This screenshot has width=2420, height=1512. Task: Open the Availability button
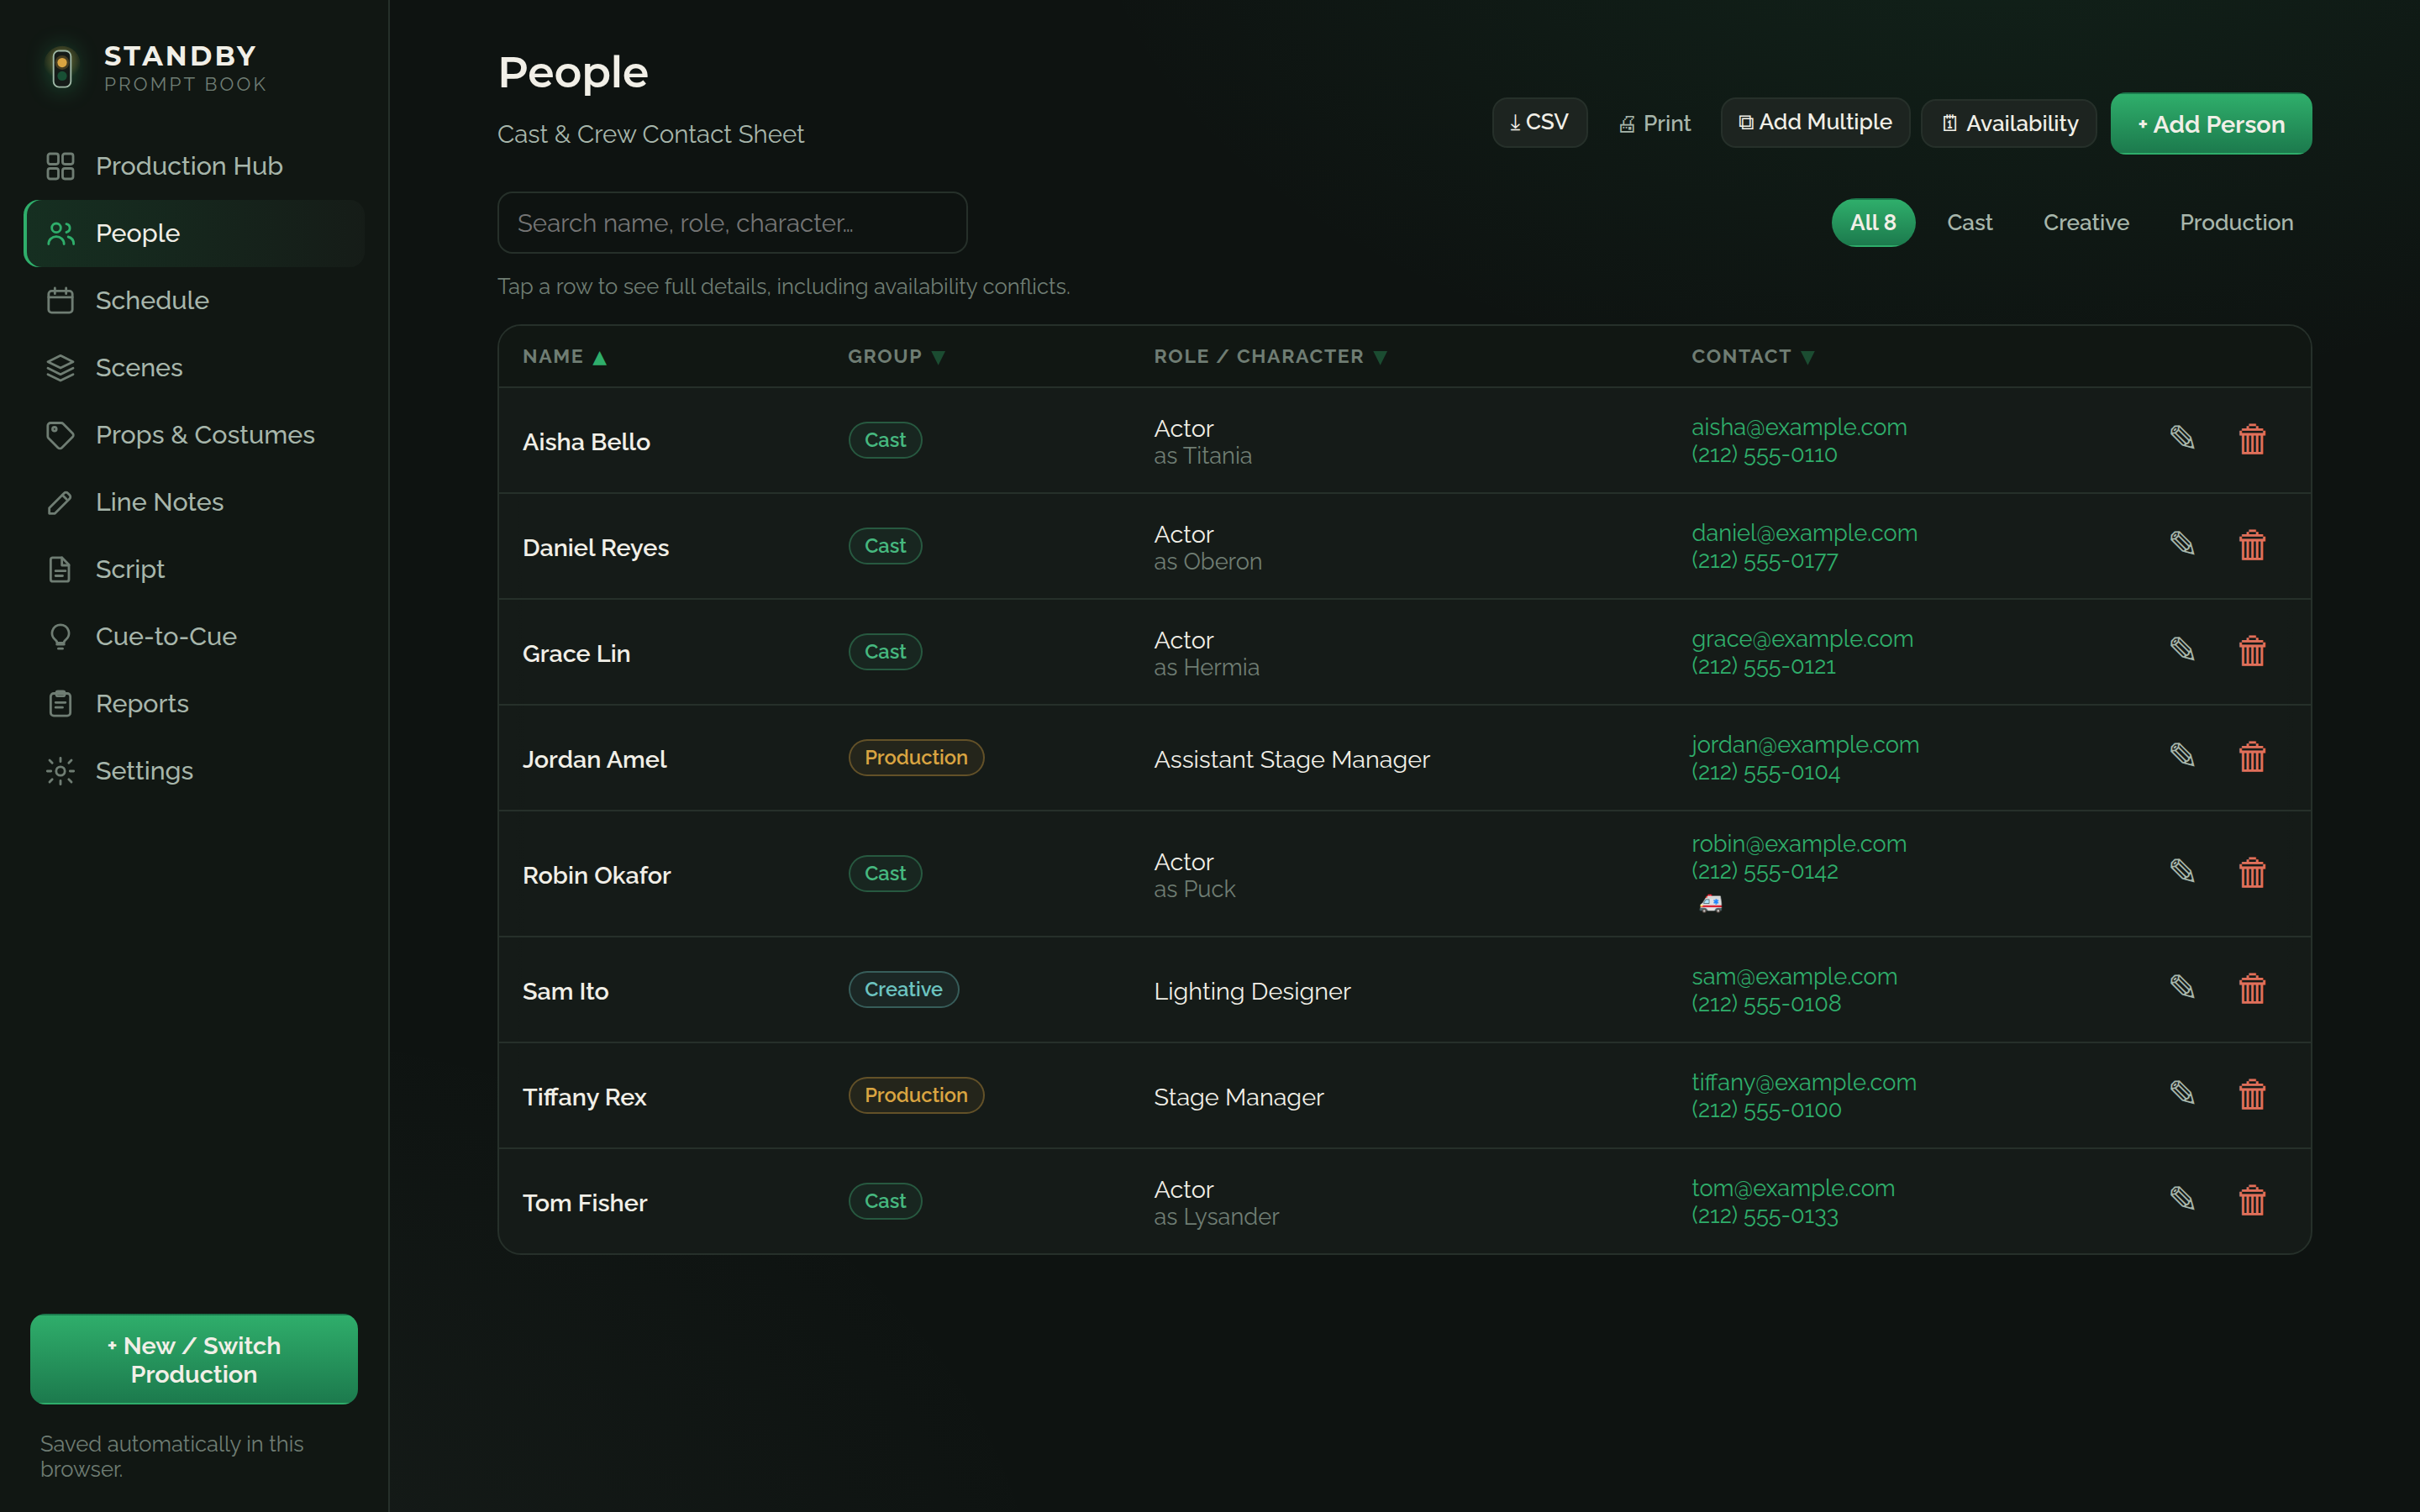coord(2009,124)
